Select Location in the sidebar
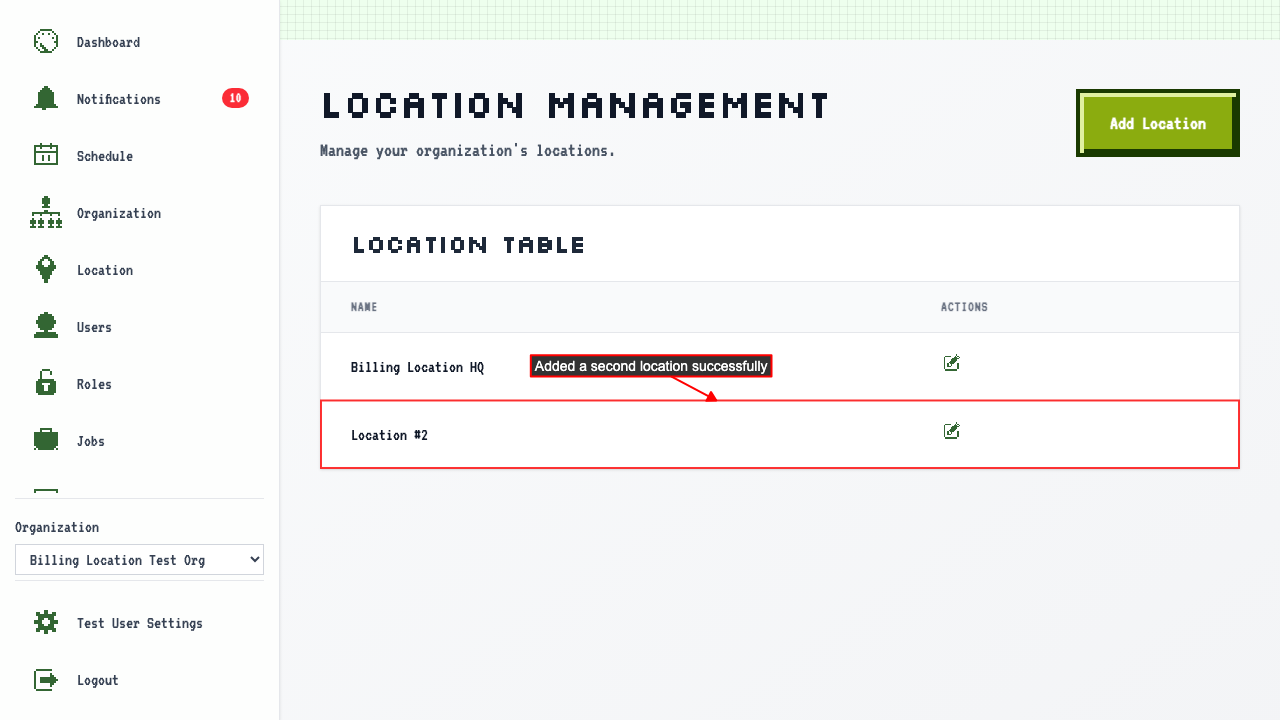This screenshot has width=1280, height=720. tap(105, 270)
